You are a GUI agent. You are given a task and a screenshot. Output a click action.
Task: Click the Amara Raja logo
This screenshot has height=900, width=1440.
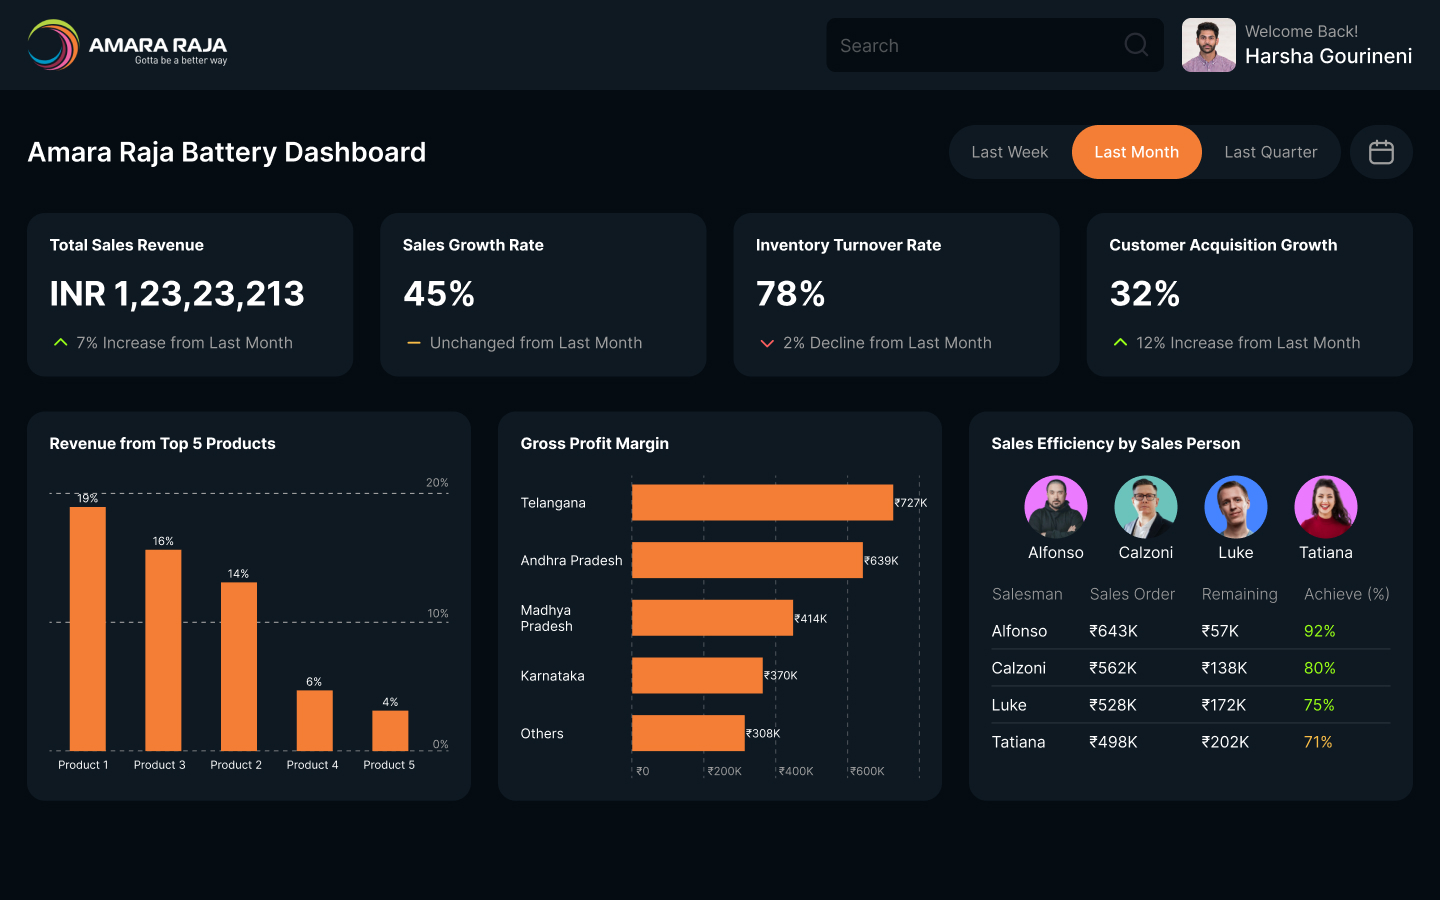128,45
